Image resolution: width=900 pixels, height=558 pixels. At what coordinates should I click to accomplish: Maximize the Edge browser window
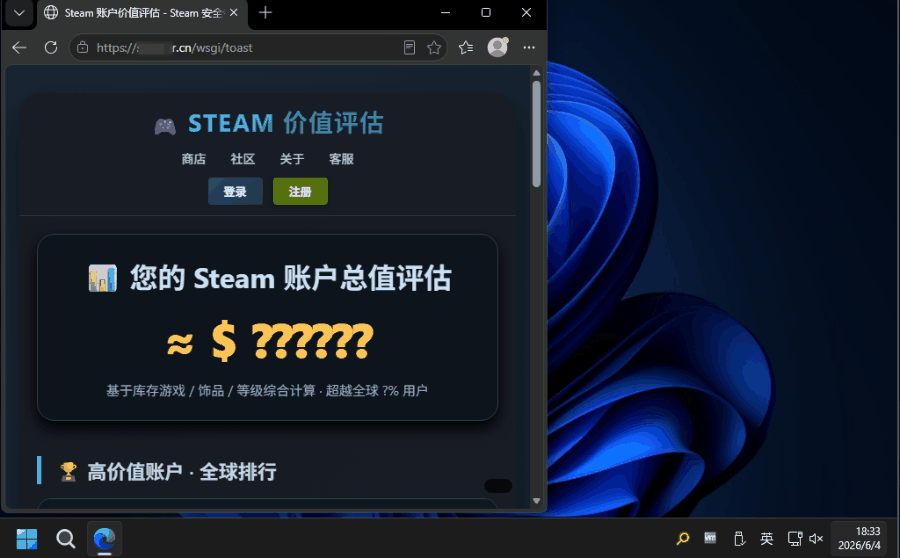(486, 13)
